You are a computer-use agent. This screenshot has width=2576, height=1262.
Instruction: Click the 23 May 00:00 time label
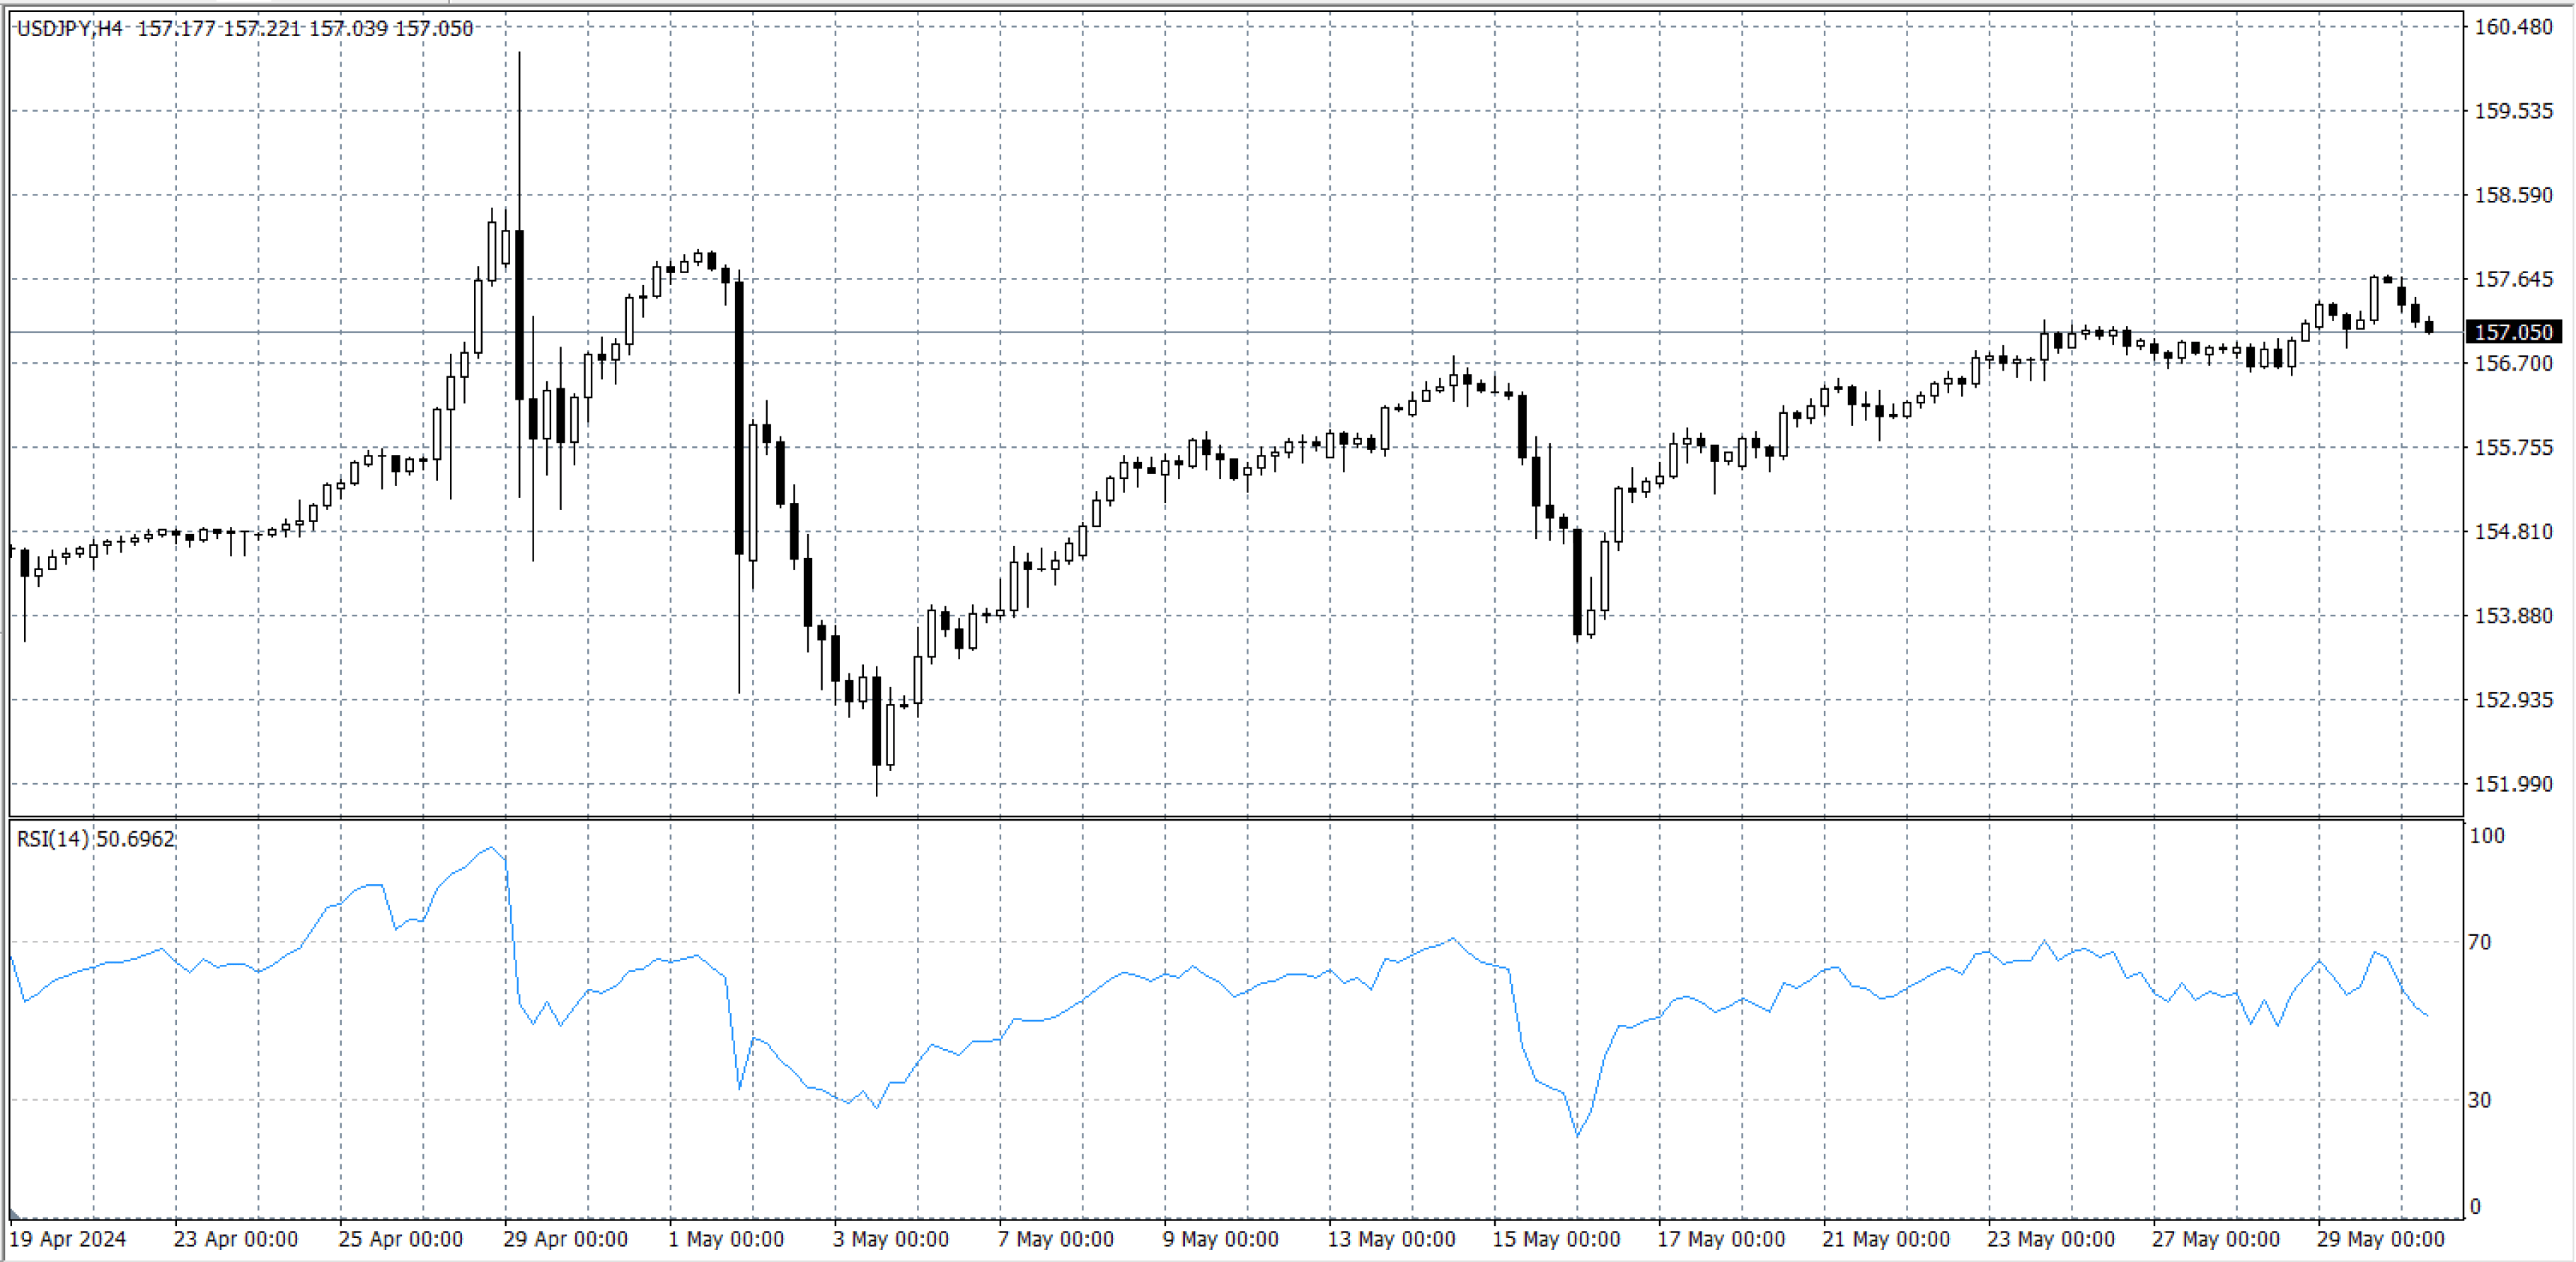tap(2050, 1239)
